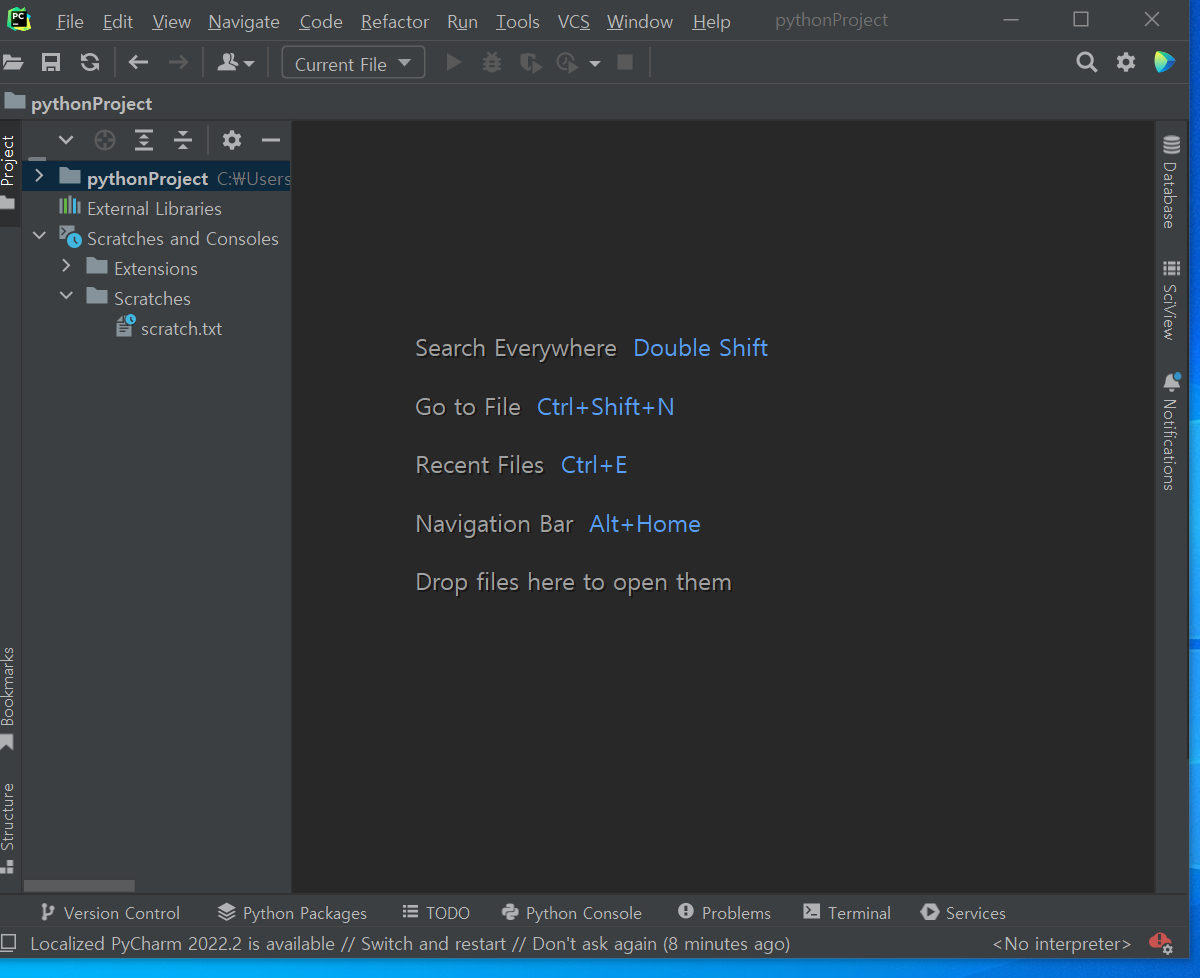Click the Save All toolbar icon
Viewport: 1200px width, 978px height.
coord(51,63)
